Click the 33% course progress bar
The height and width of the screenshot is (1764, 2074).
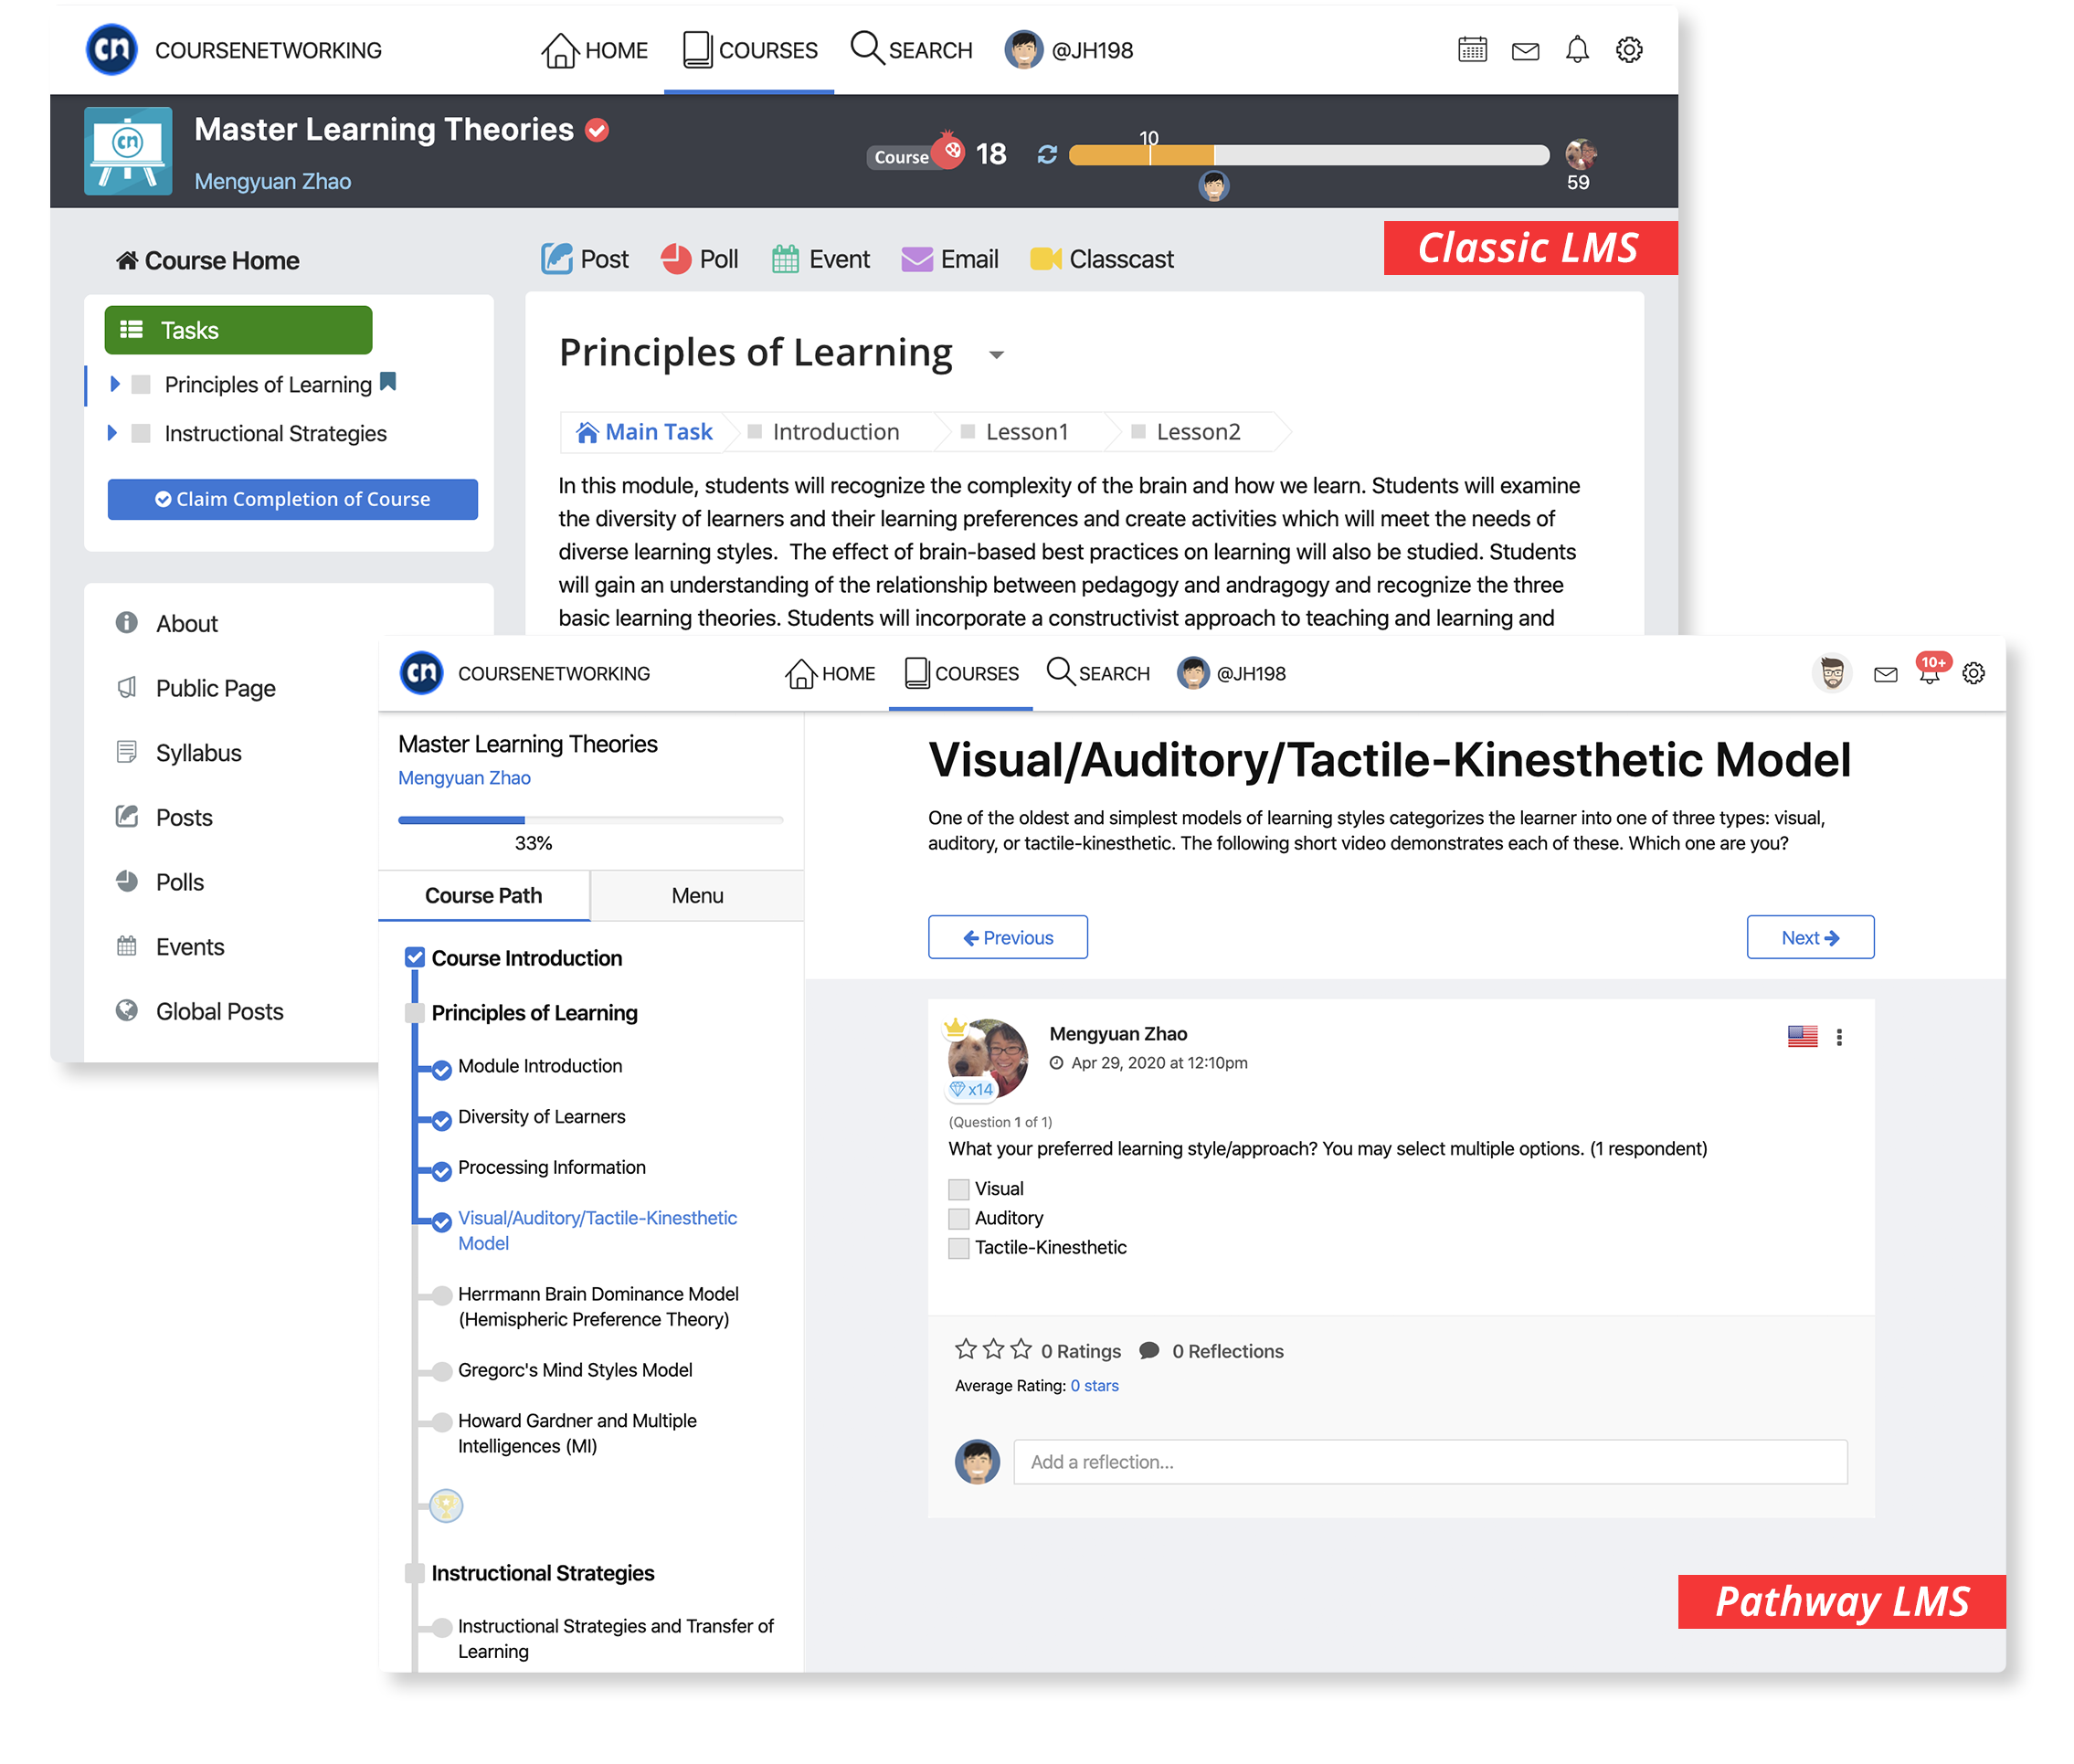(590, 819)
